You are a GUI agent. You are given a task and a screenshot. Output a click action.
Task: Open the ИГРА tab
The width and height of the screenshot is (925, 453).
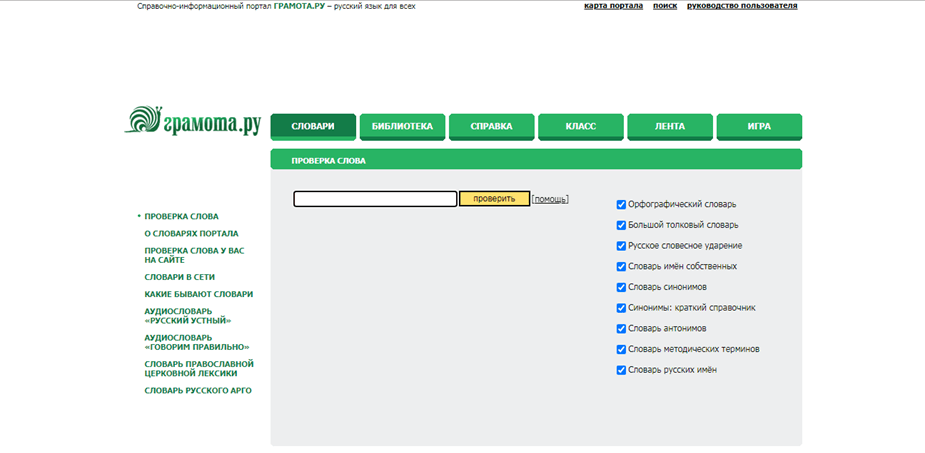click(759, 127)
